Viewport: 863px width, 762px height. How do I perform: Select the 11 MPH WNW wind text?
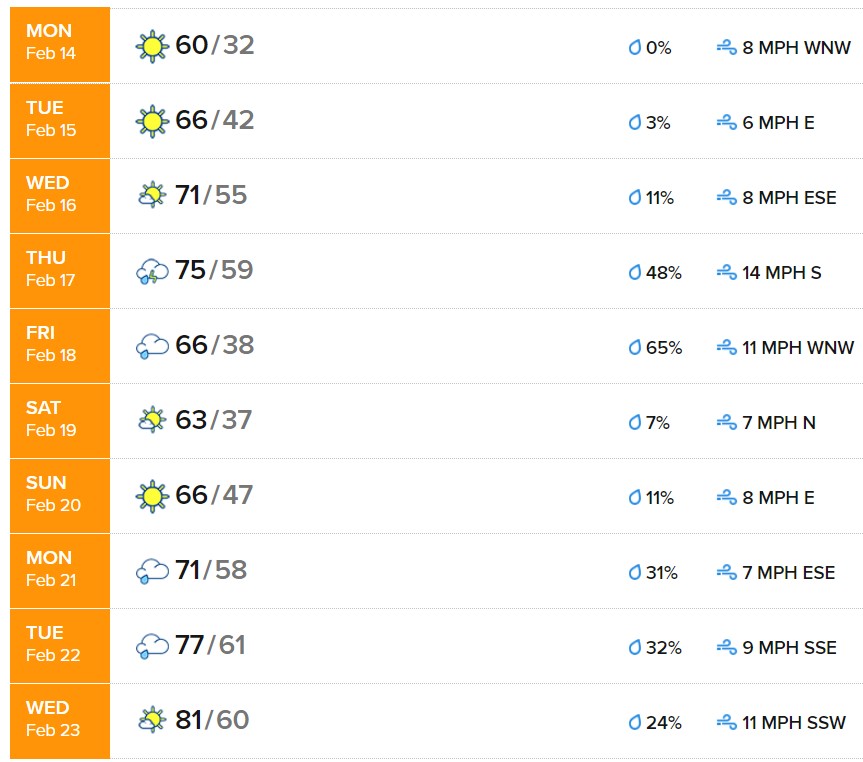(798, 347)
